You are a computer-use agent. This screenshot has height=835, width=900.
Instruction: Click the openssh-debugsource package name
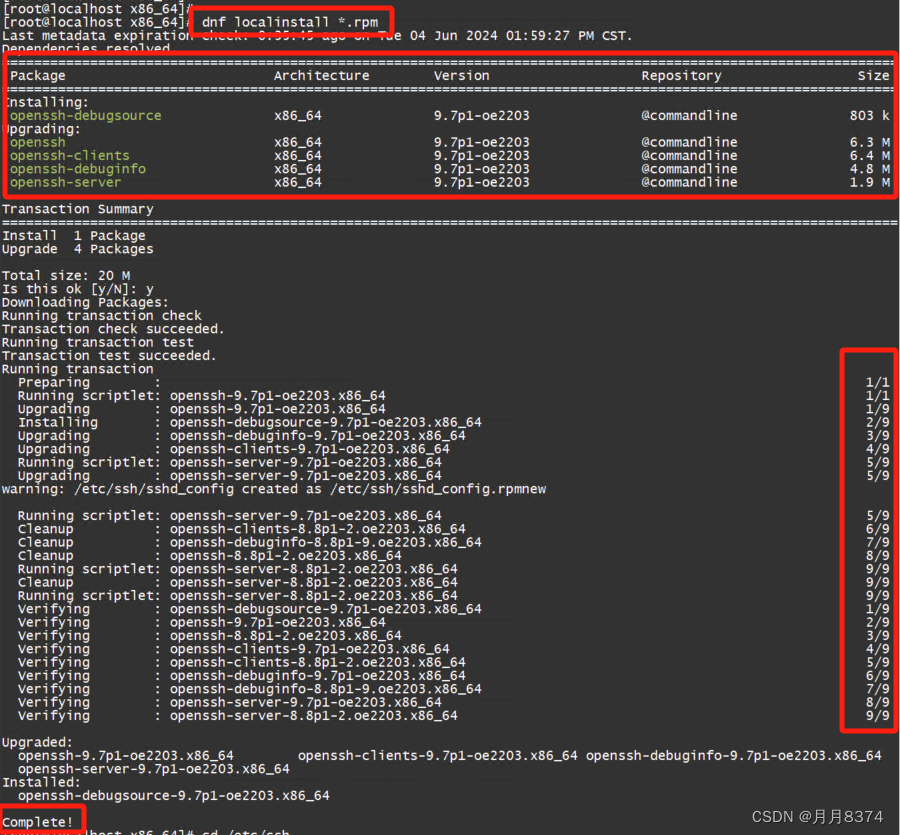[x=84, y=115]
